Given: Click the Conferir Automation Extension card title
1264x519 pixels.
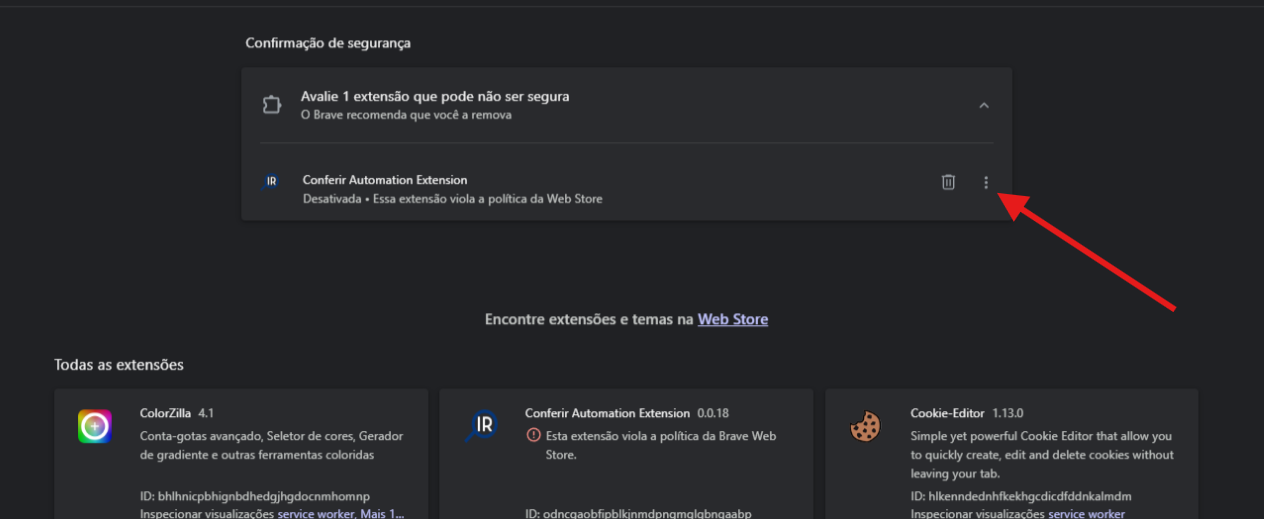Looking at the screenshot, I should pyautogui.click(x=607, y=413).
